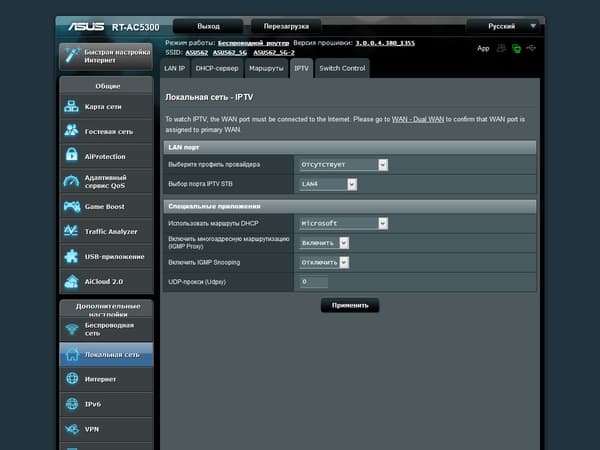This screenshot has width=600, height=450.
Task: Click the Быстрая настройка Интернет label
Action: coord(117,56)
